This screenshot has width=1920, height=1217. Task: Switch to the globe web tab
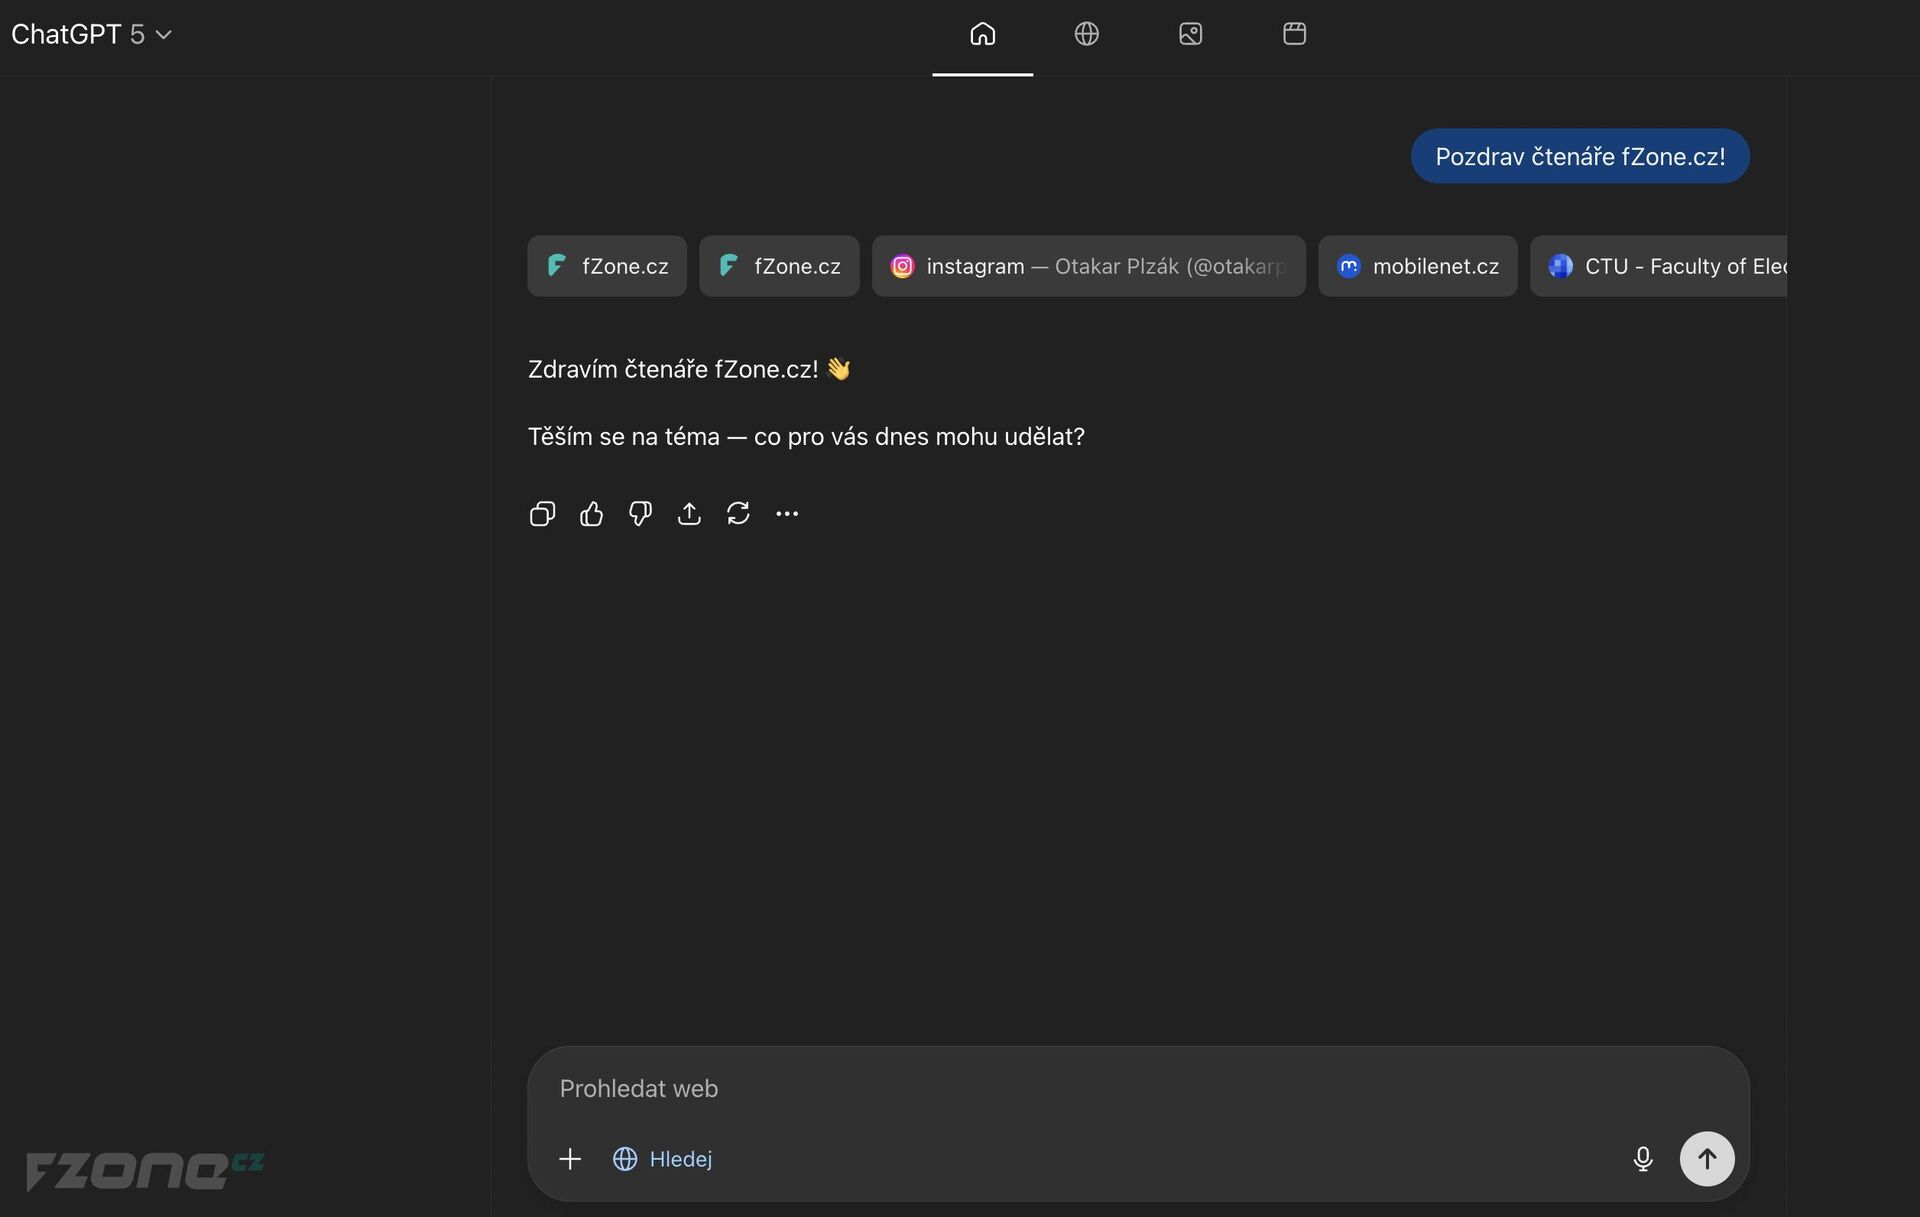tap(1086, 34)
